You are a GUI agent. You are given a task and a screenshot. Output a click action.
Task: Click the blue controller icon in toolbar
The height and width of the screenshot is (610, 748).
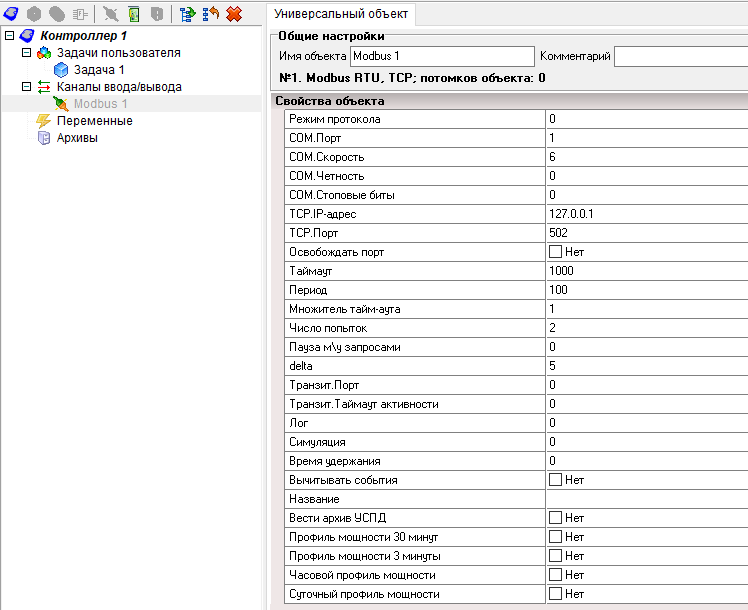[11, 14]
